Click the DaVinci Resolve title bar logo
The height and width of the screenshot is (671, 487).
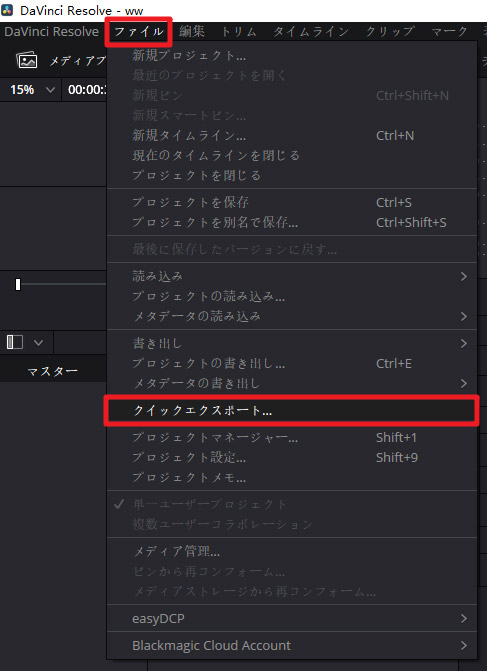click(7, 10)
